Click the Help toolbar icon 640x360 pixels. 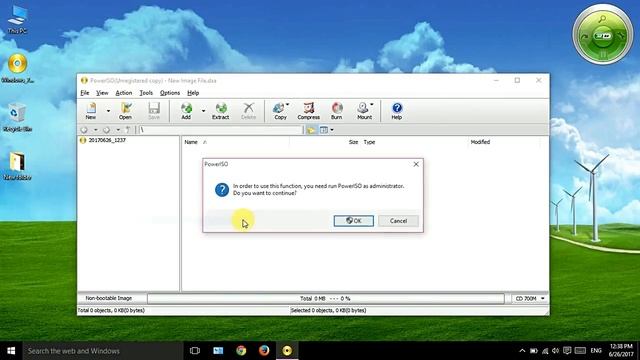coord(397,111)
